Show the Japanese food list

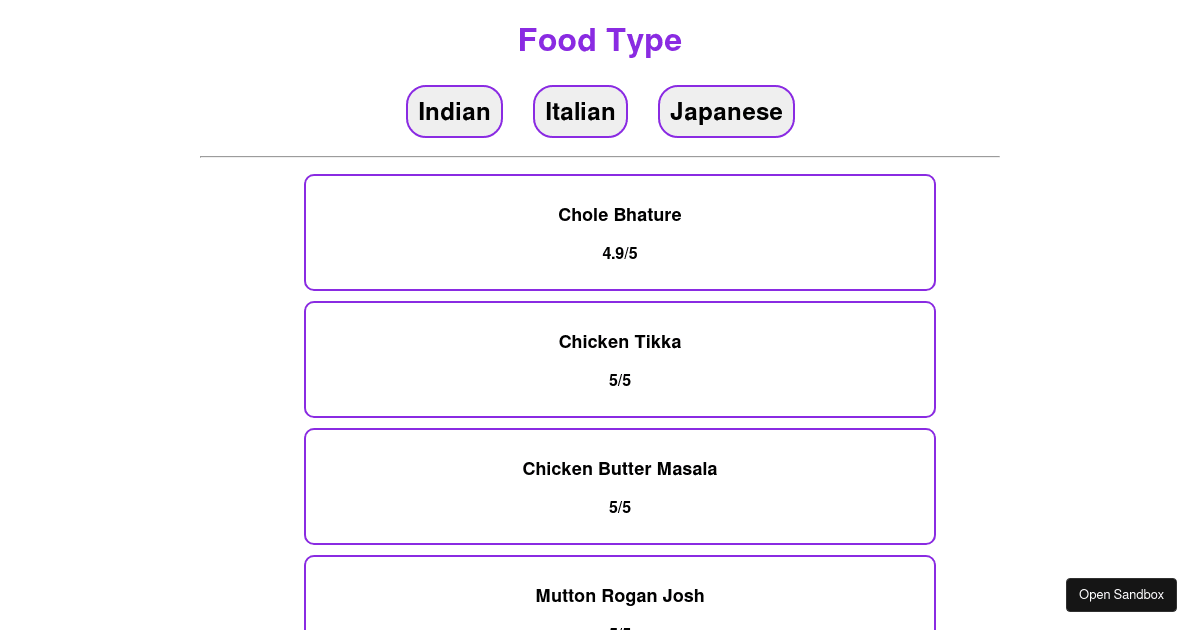726,111
